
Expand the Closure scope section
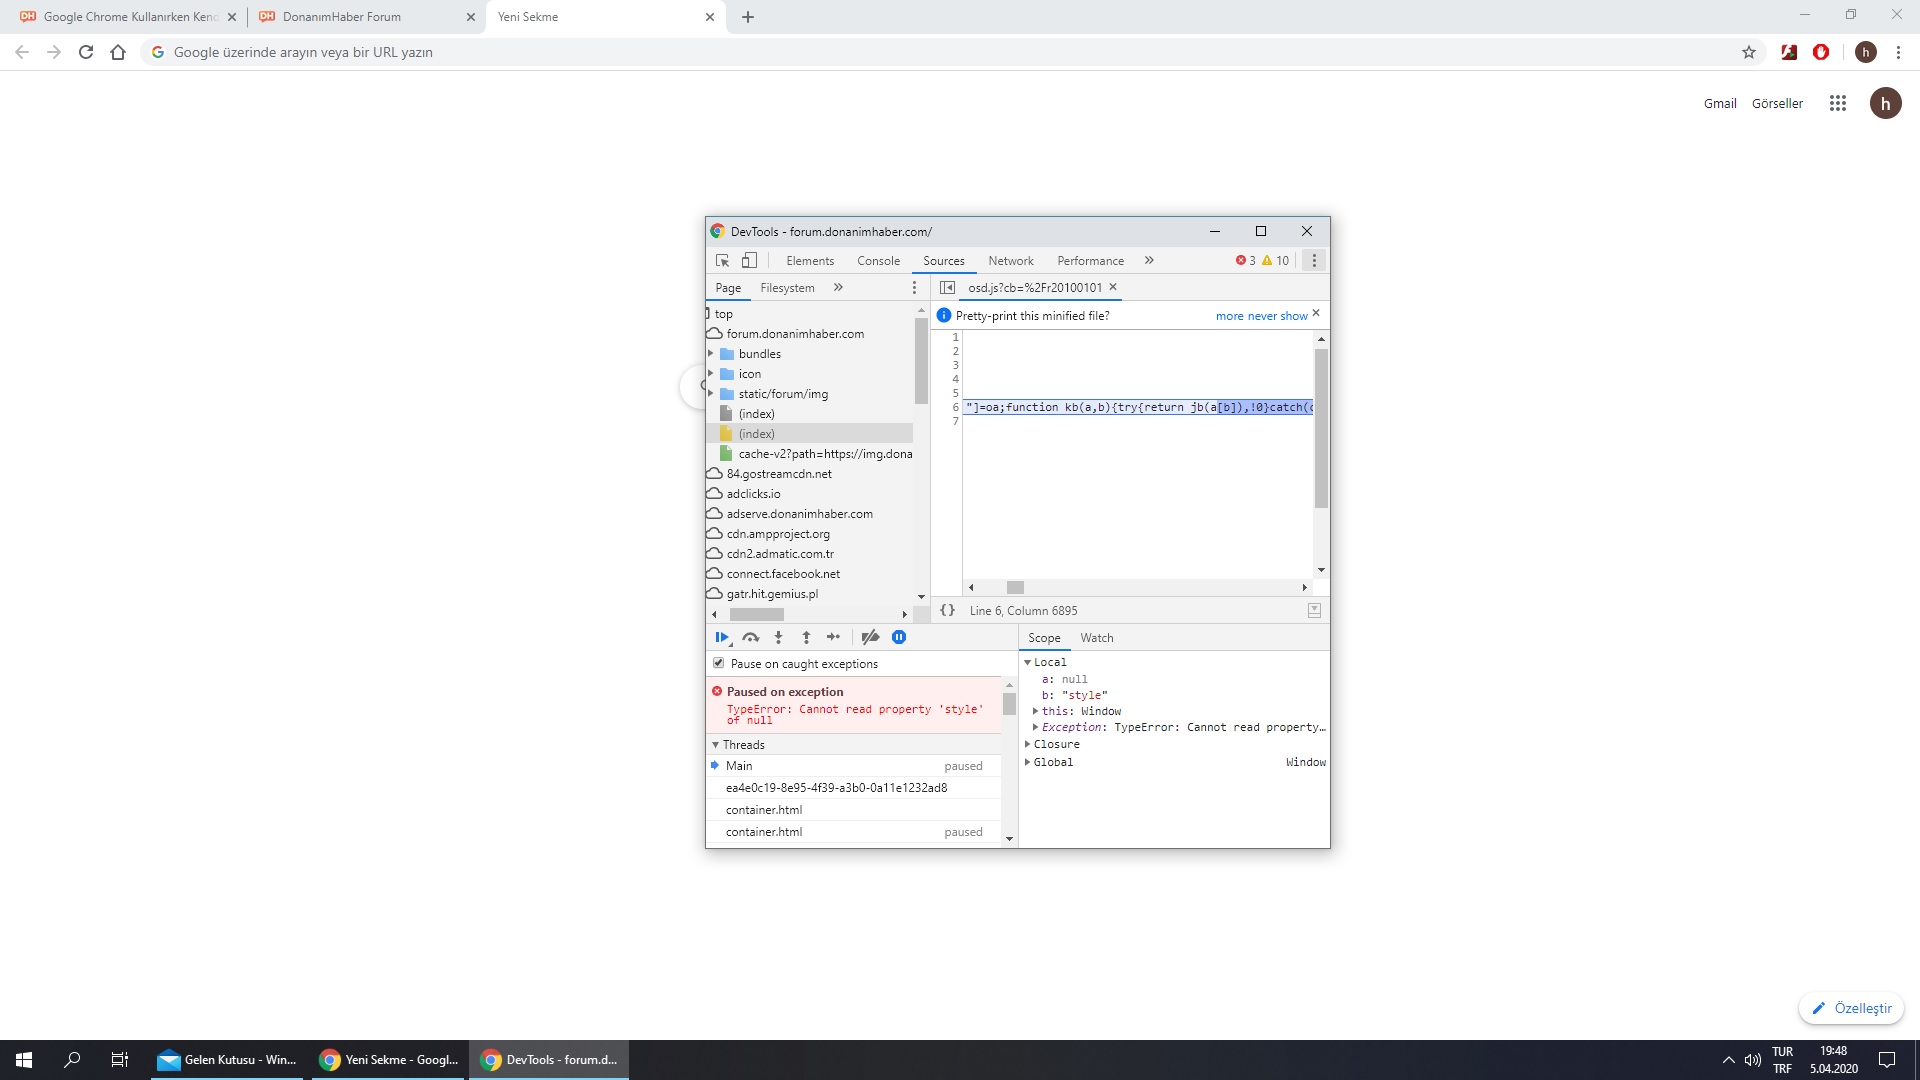tap(1028, 744)
